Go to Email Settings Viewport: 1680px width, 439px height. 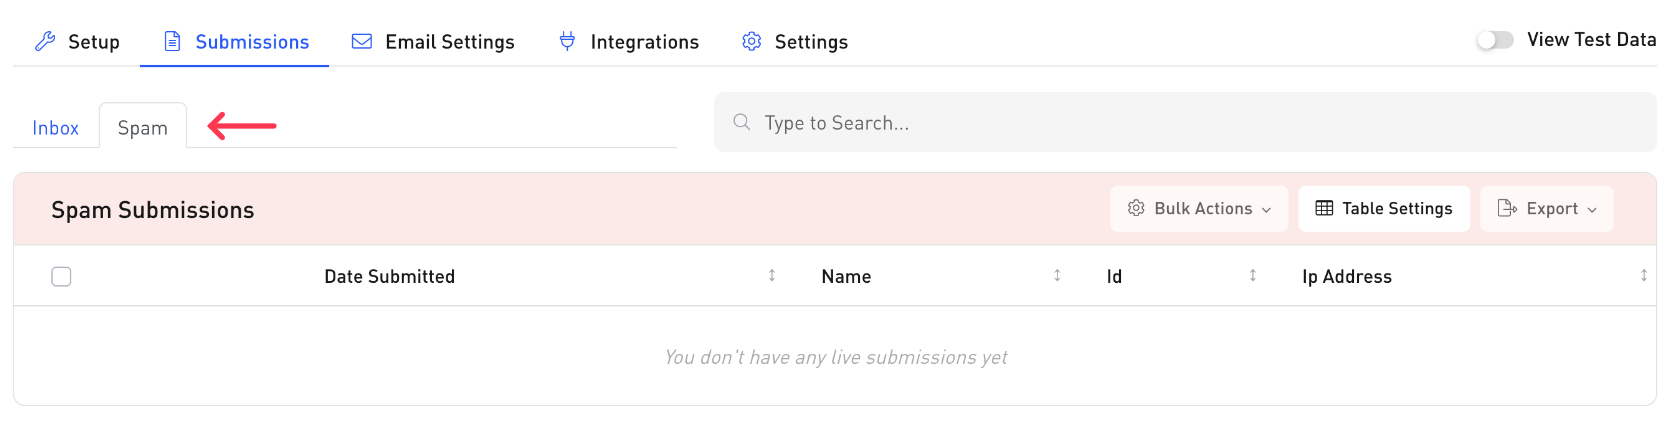(x=449, y=42)
